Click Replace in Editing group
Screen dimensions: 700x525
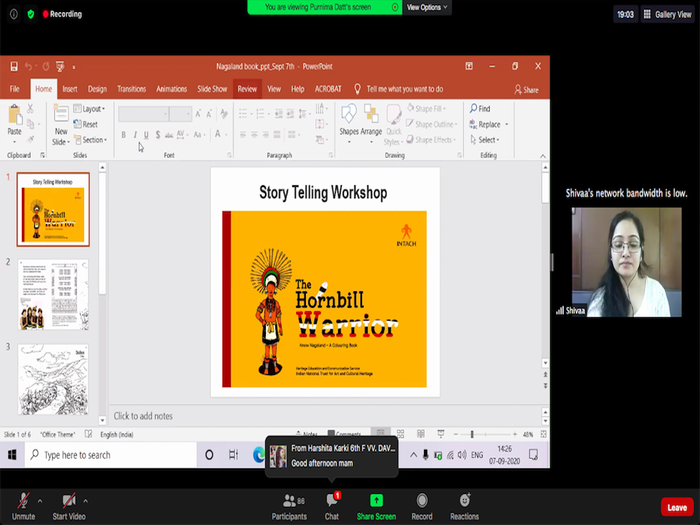click(489, 125)
